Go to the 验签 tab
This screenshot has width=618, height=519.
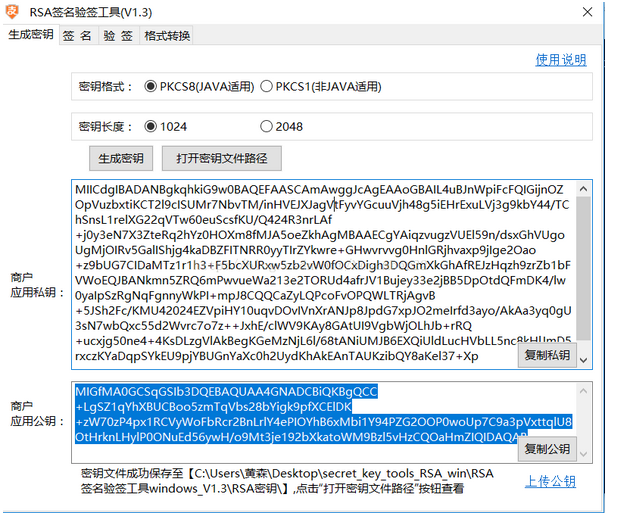tap(118, 35)
